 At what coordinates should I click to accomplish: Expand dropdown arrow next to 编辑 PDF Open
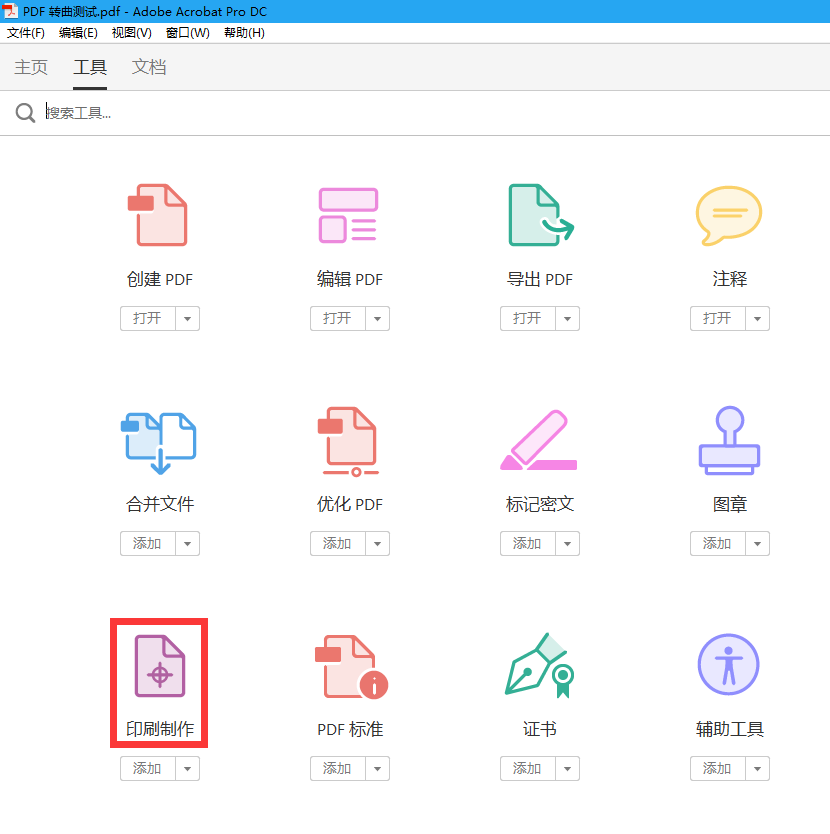(377, 319)
